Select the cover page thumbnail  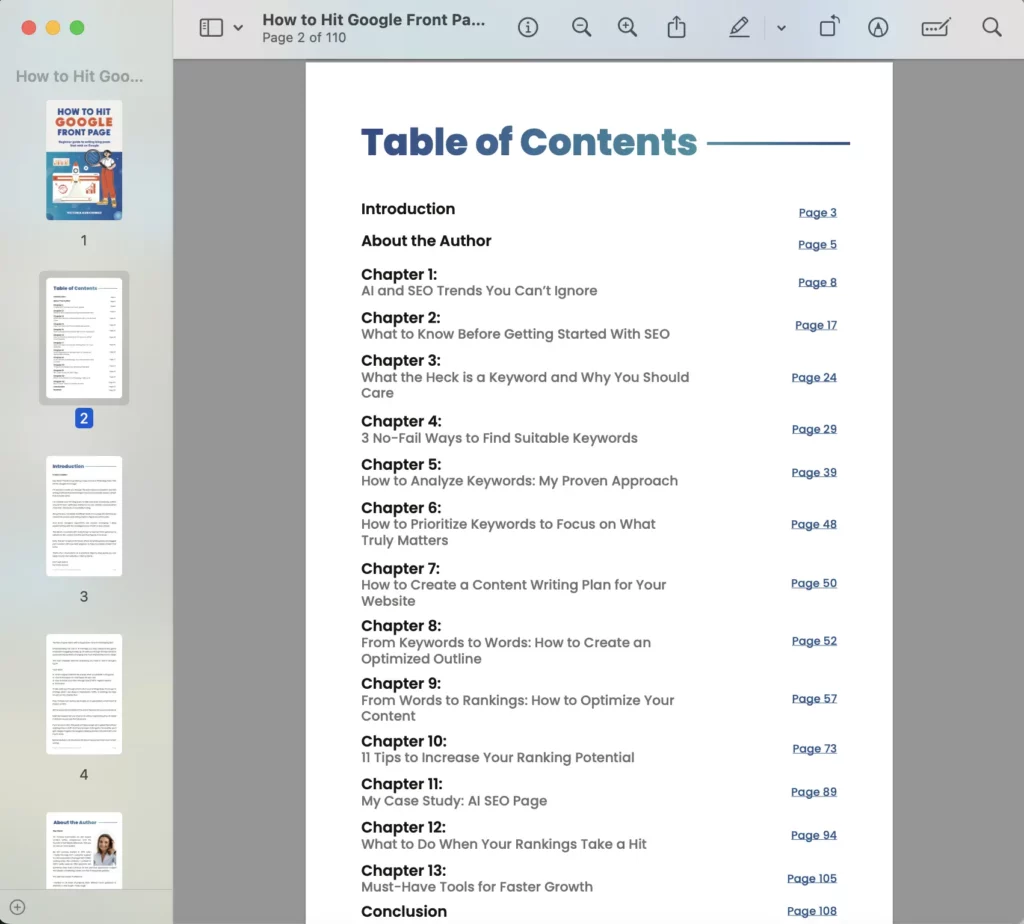84,160
